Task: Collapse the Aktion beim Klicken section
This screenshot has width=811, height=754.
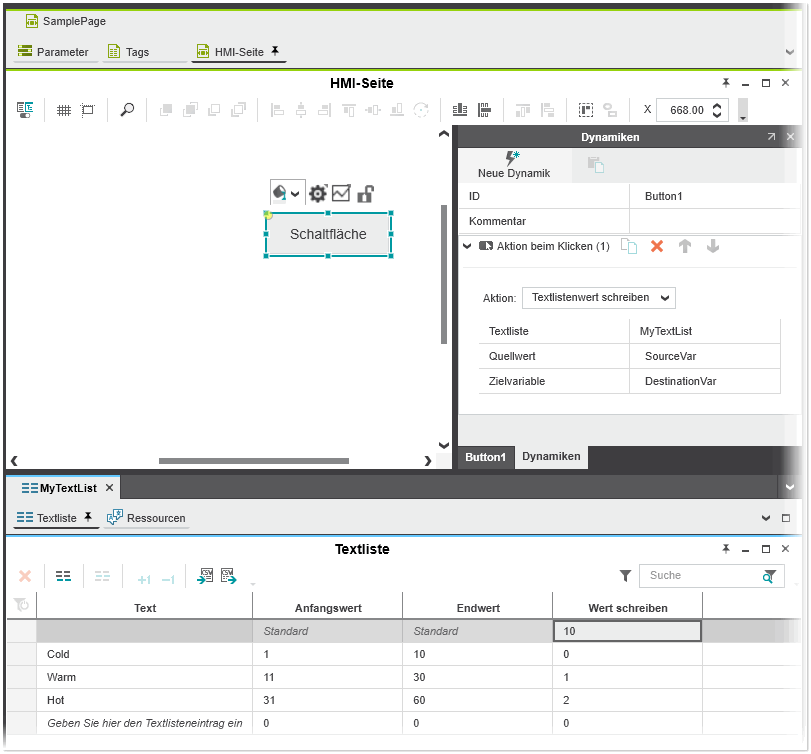Action: click(467, 246)
